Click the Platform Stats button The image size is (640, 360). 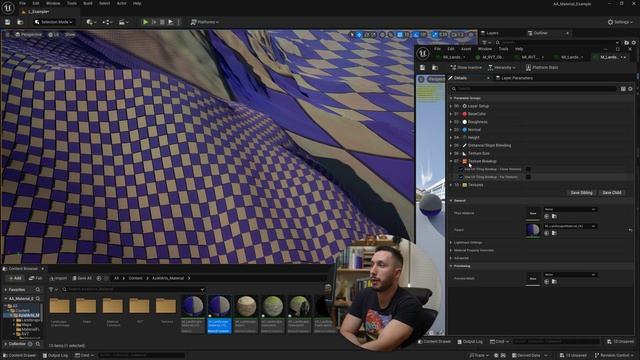(x=542, y=67)
